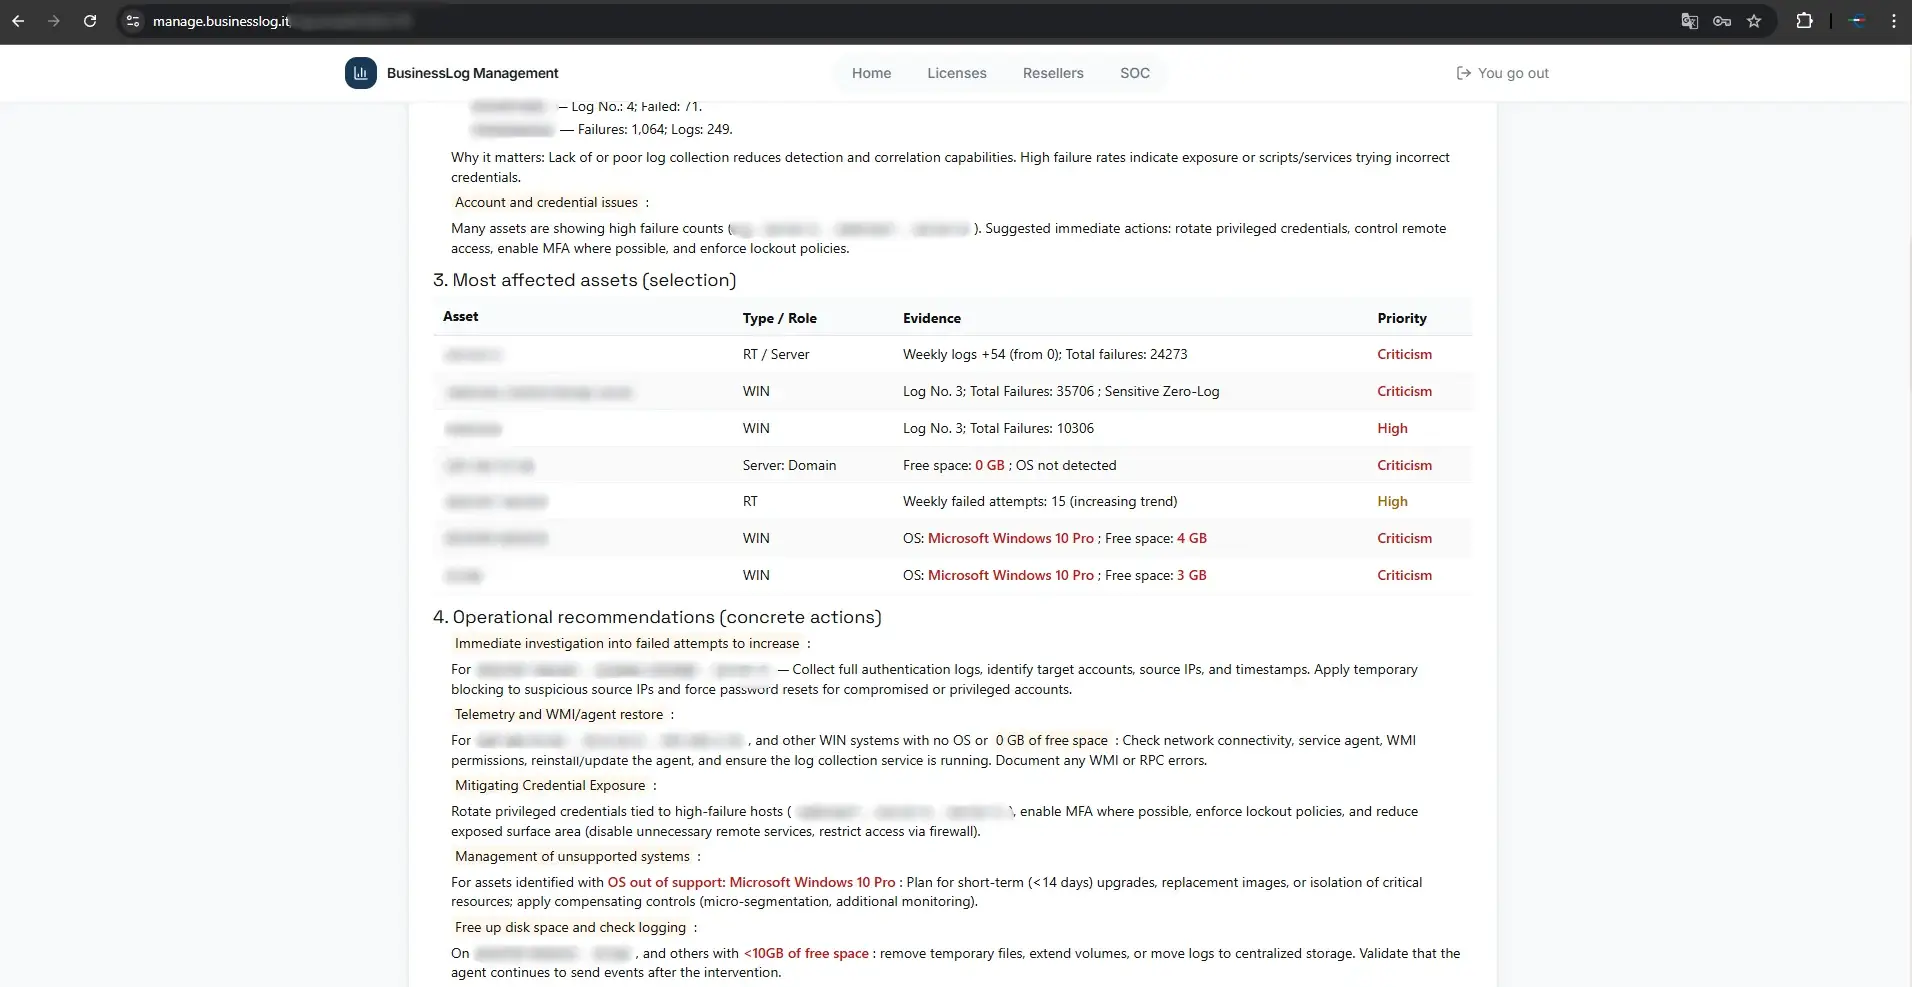Open the browser extensions puzzle icon
The width and height of the screenshot is (1912, 987).
click(1805, 21)
